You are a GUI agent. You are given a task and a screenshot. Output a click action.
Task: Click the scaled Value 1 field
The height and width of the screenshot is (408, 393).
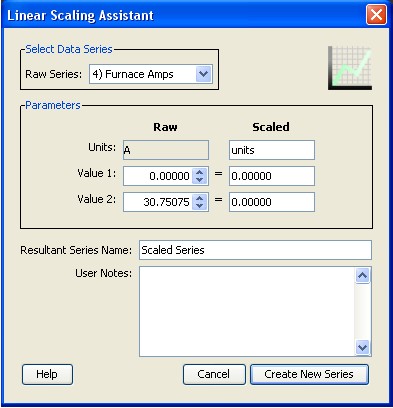[272, 176]
